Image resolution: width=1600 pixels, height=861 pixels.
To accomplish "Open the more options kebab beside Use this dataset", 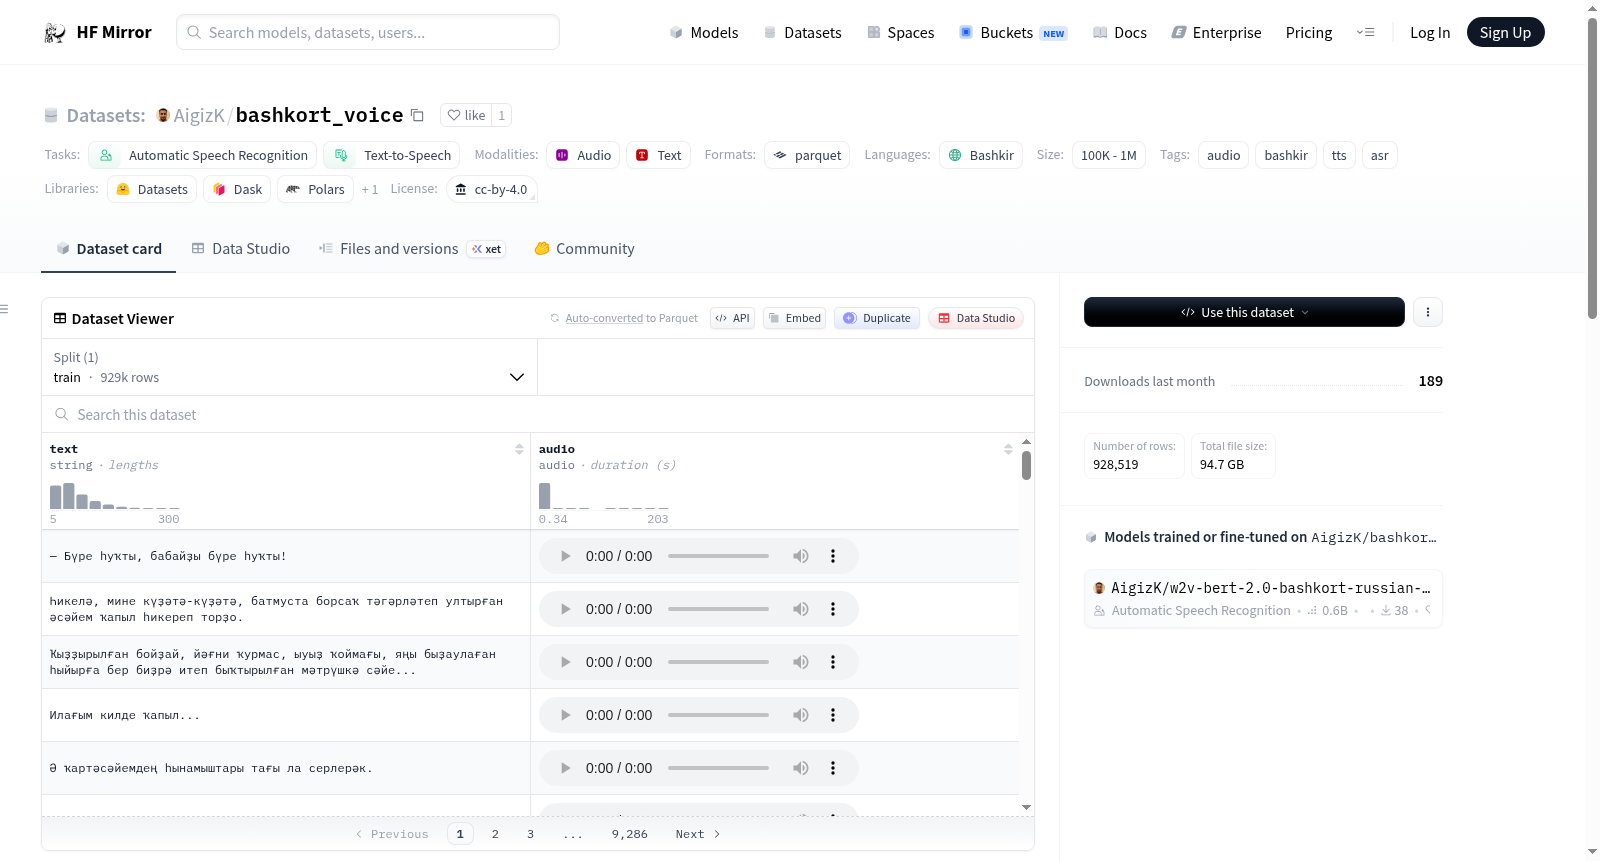I will click(1428, 312).
